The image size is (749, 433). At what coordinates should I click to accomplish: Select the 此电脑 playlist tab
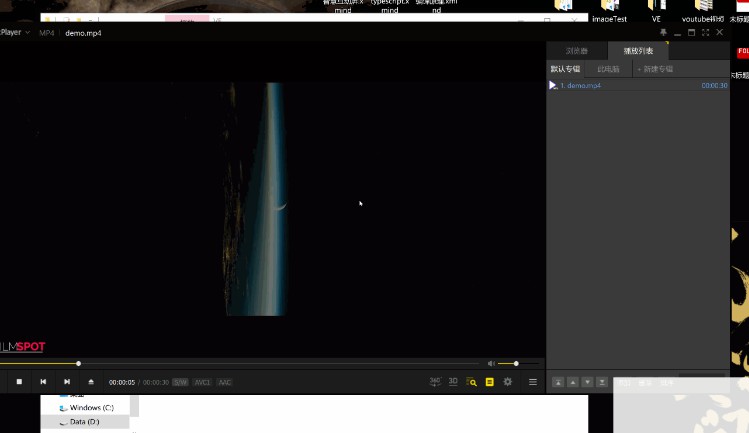click(x=608, y=69)
